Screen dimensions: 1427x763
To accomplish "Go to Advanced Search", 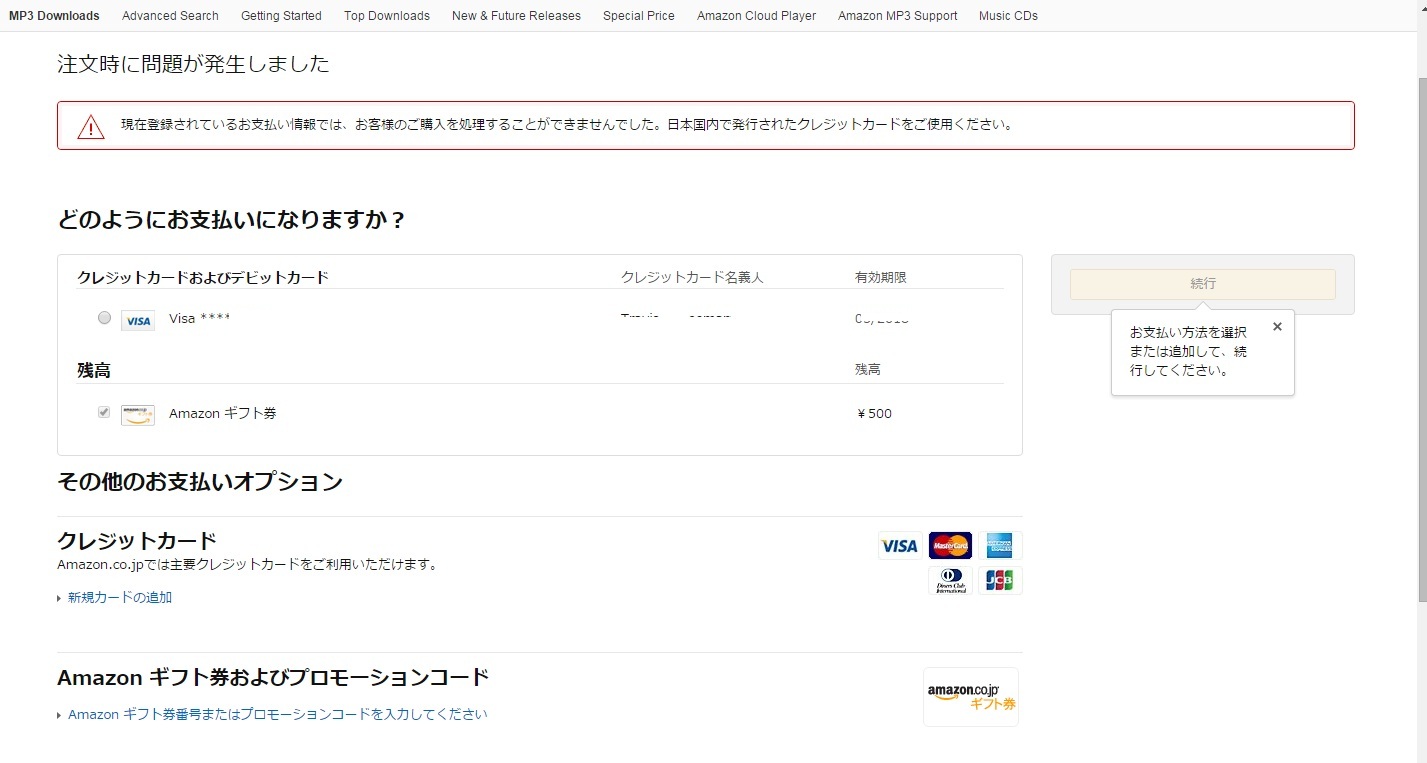I will pyautogui.click(x=170, y=16).
